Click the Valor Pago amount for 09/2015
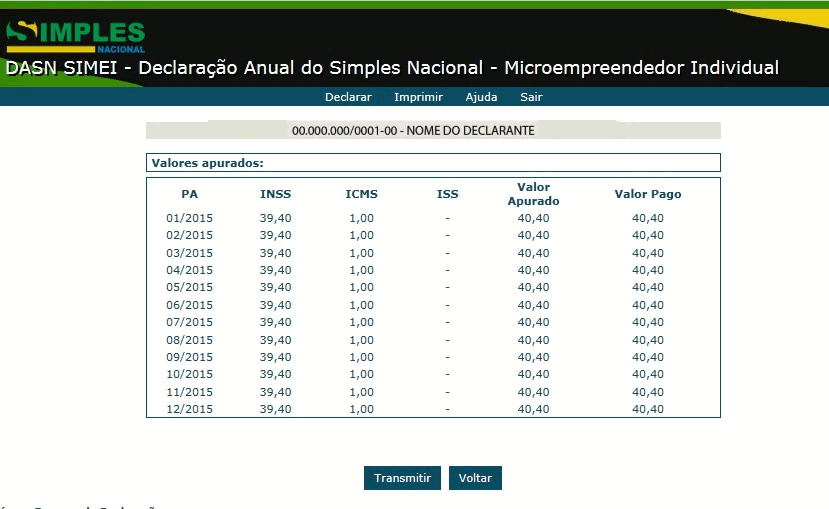Image resolution: width=829 pixels, height=509 pixels. click(x=647, y=357)
